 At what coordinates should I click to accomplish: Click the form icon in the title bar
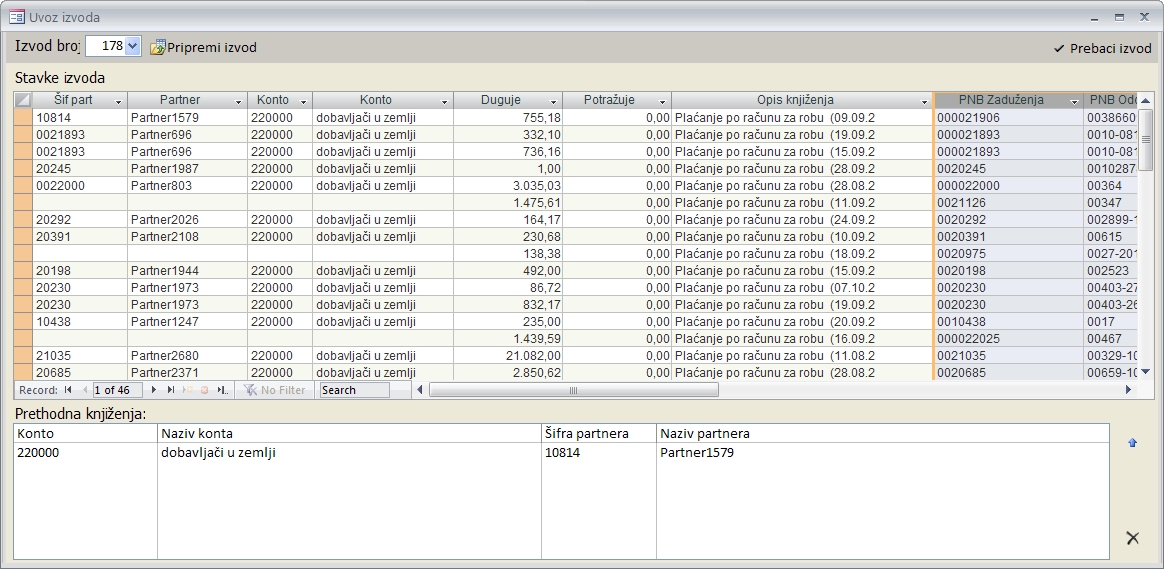click(x=17, y=17)
